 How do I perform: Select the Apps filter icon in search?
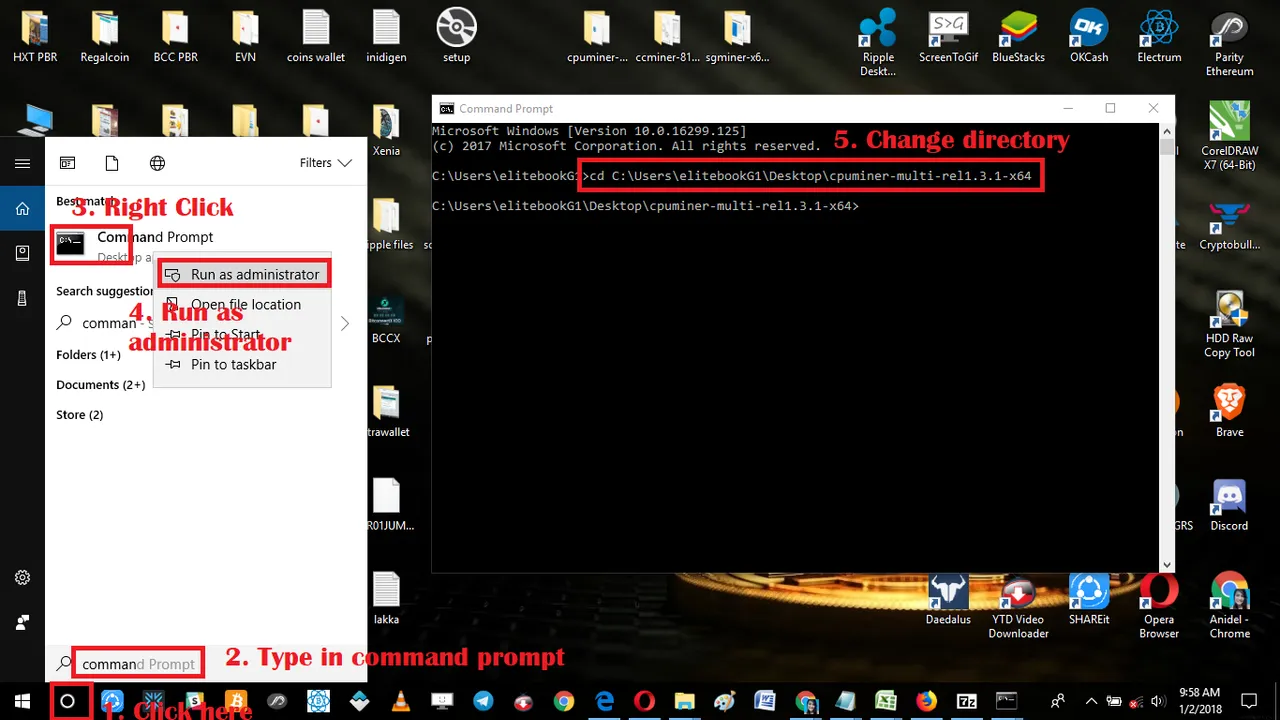tap(68, 163)
